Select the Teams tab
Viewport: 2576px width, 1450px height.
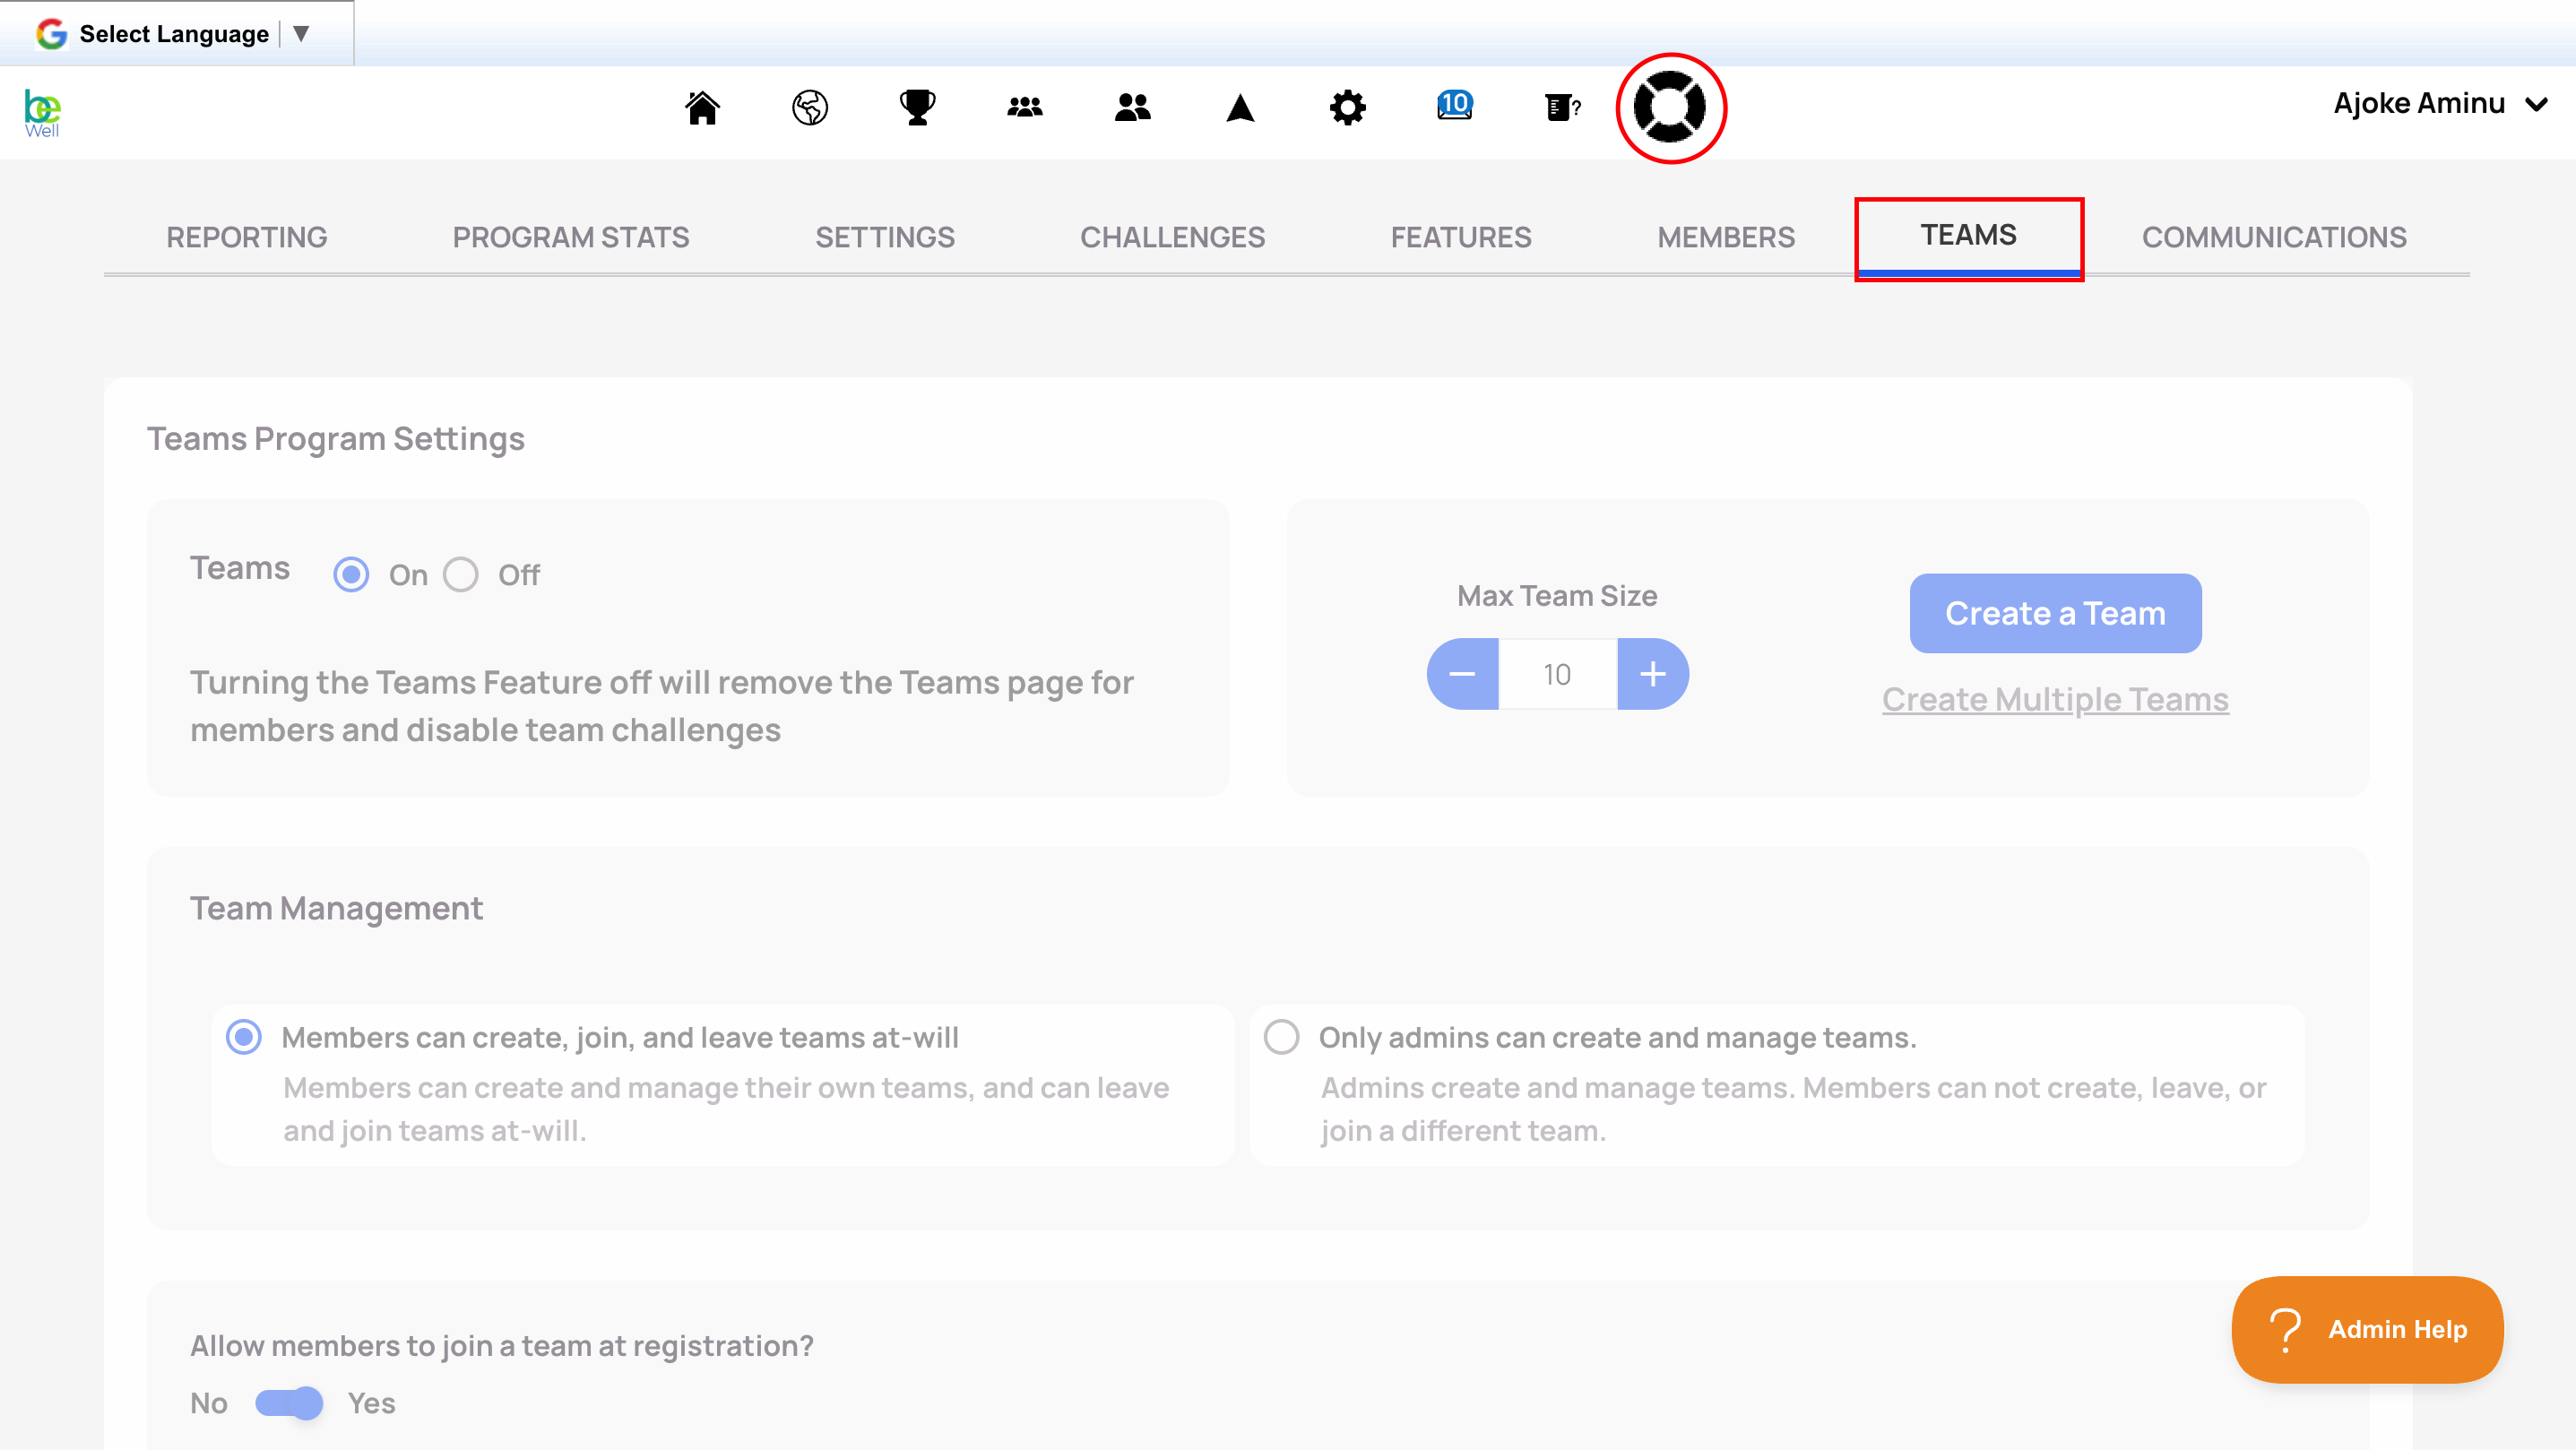[1969, 237]
